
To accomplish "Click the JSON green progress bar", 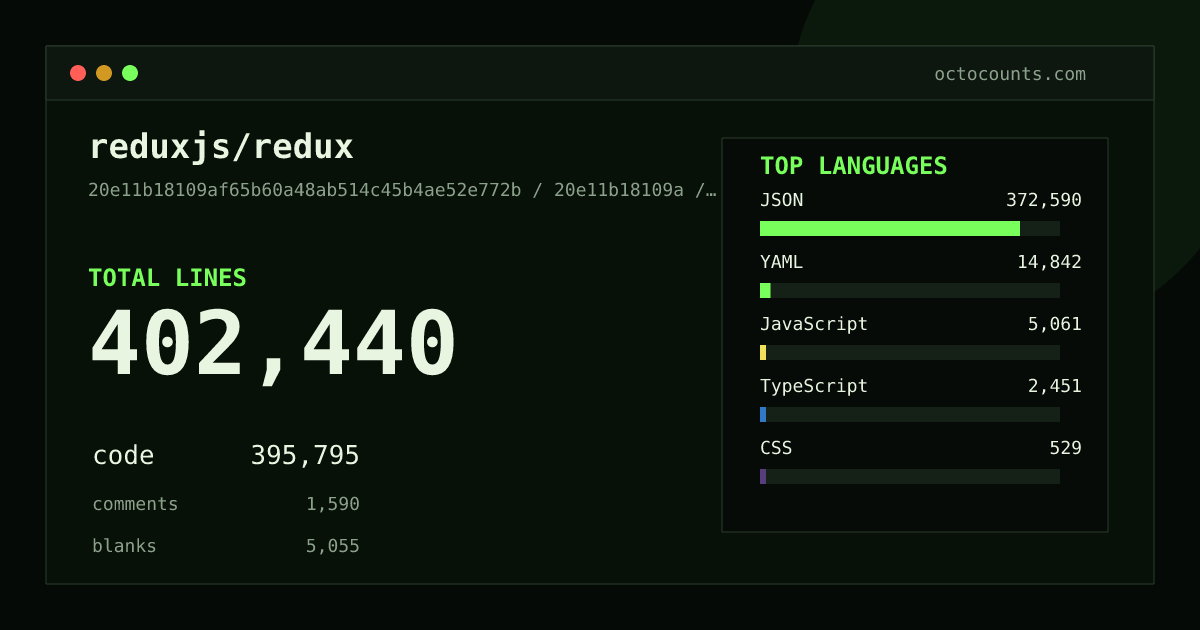I will pyautogui.click(x=890, y=228).
